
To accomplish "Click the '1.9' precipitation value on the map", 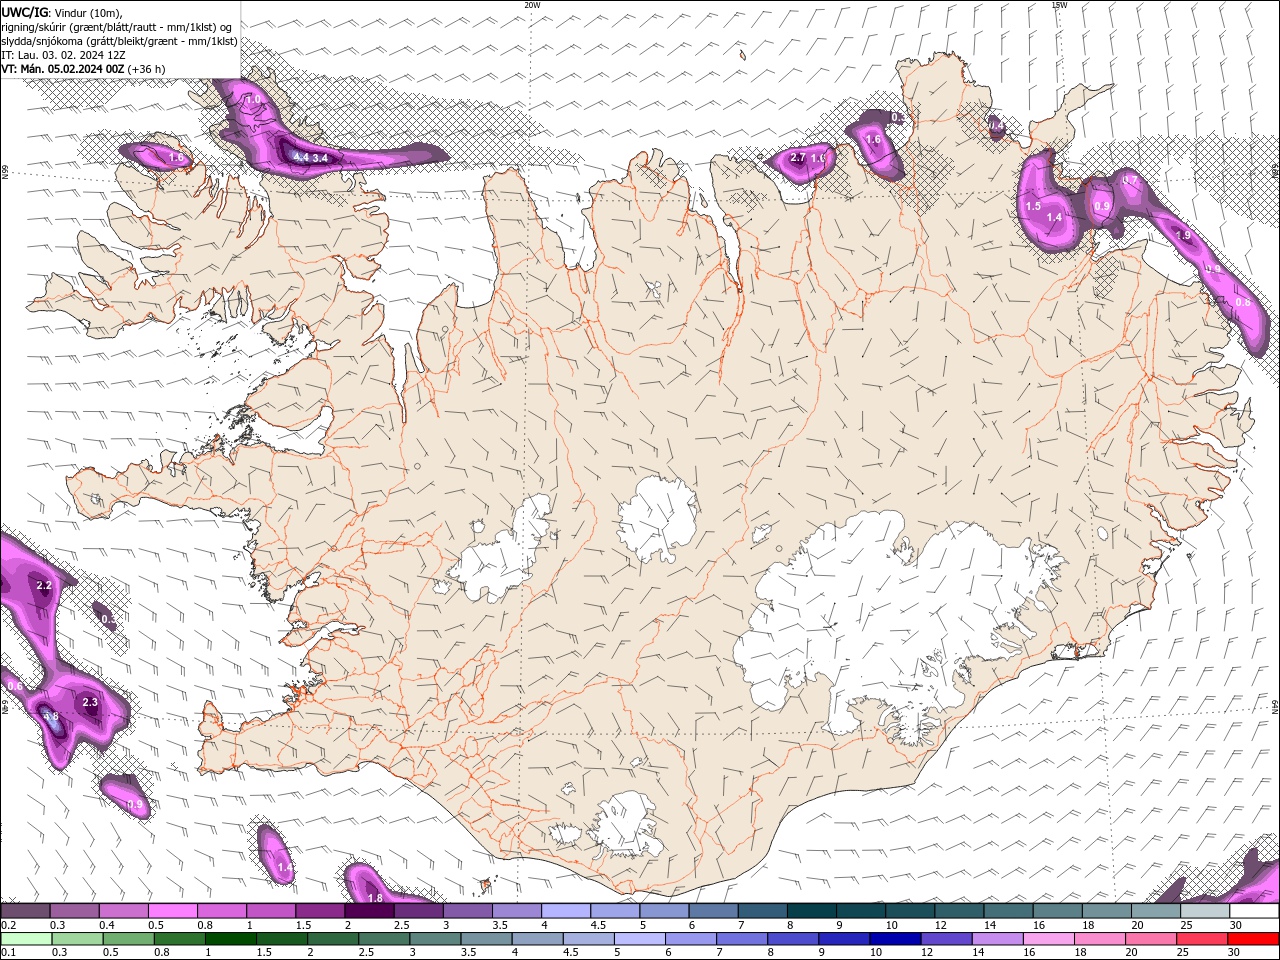I will click(x=1184, y=236).
